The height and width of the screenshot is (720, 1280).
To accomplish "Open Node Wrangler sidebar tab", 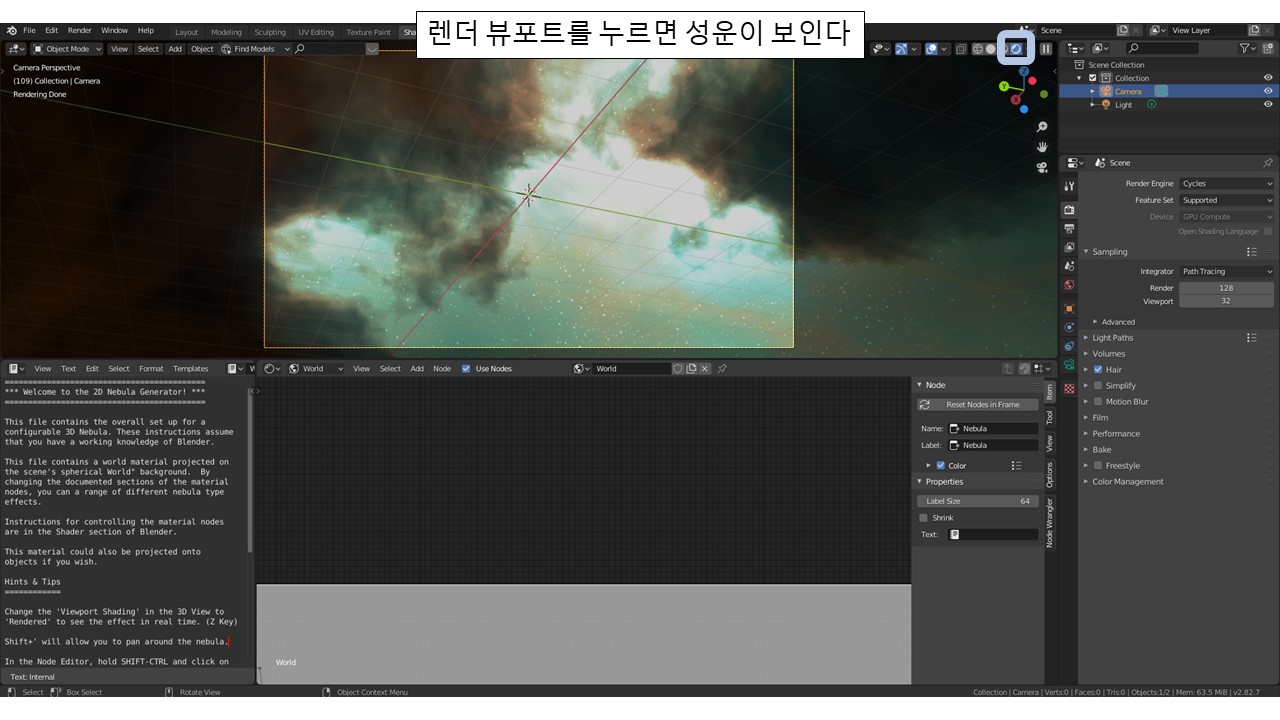I will coord(1050,522).
